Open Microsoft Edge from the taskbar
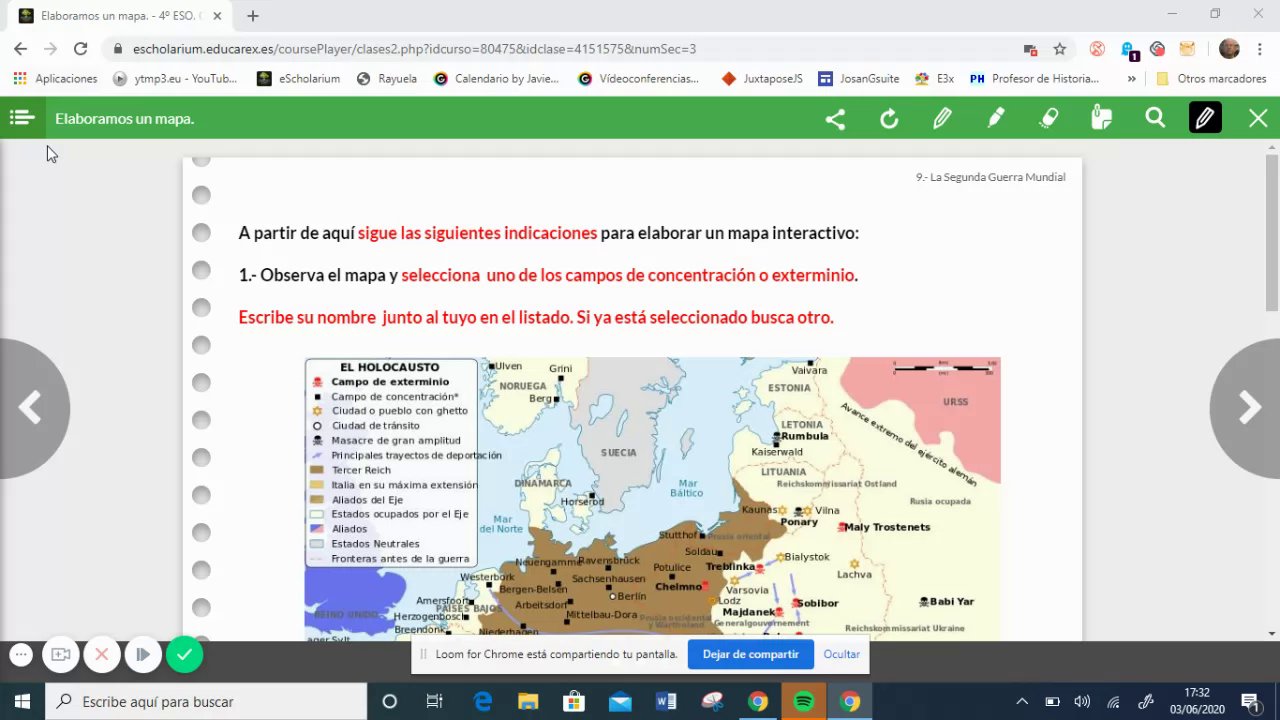This screenshot has width=1280, height=720. [x=483, y=701]
